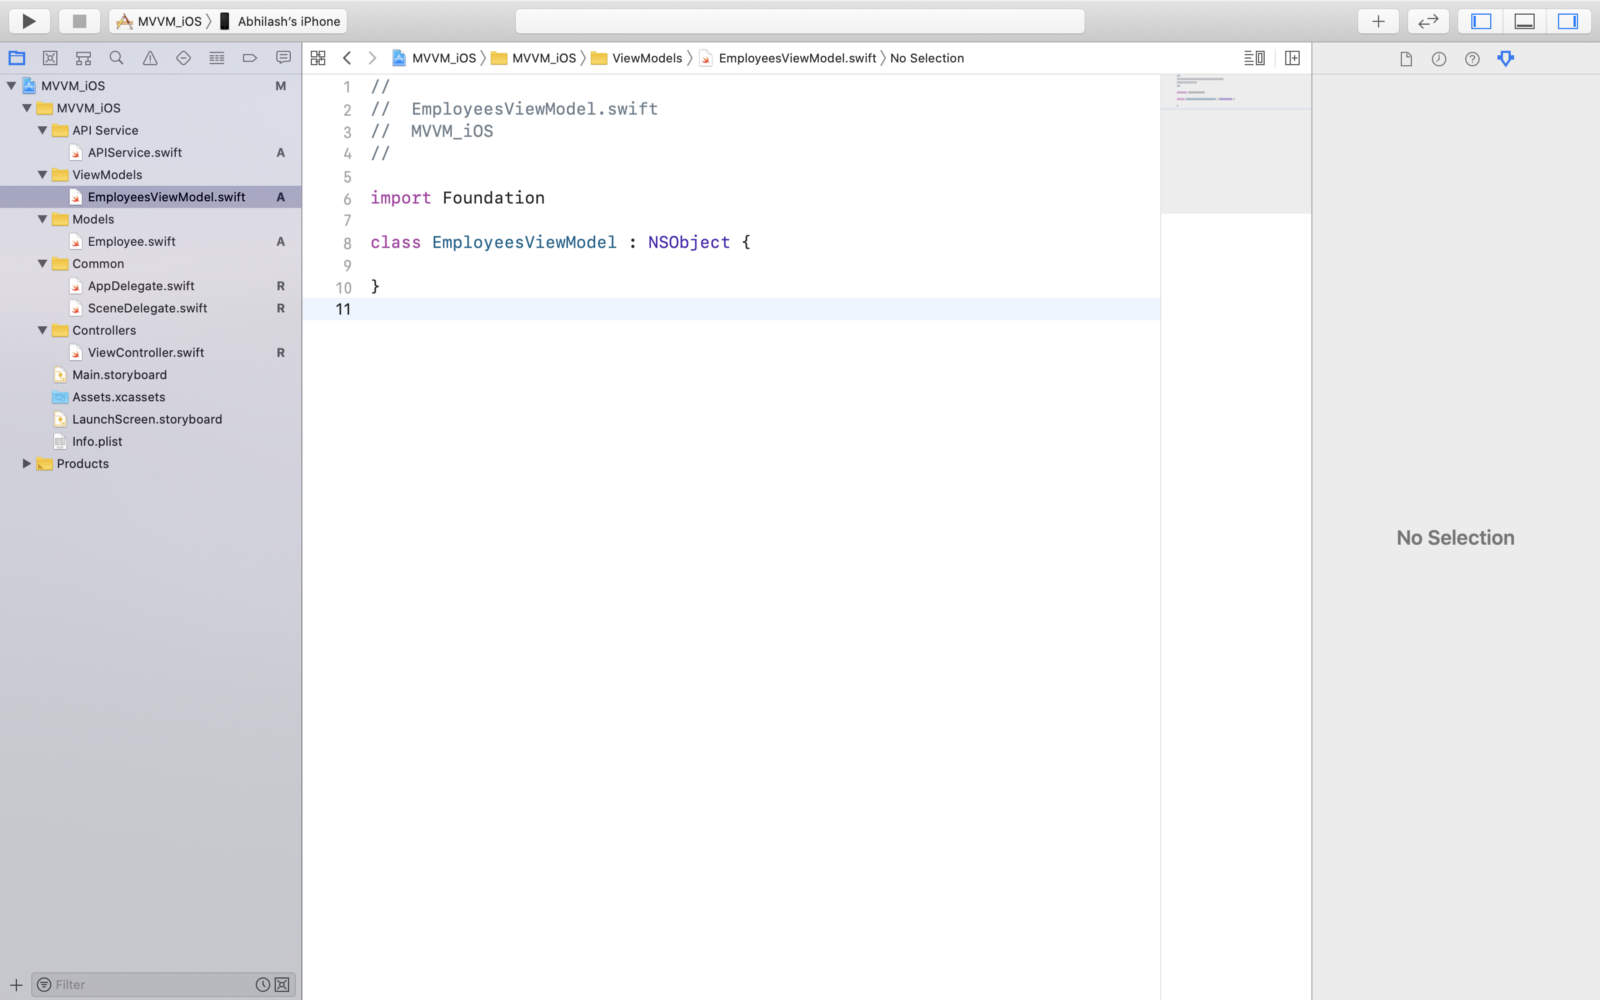Stop the running build

tap(79, 21)
